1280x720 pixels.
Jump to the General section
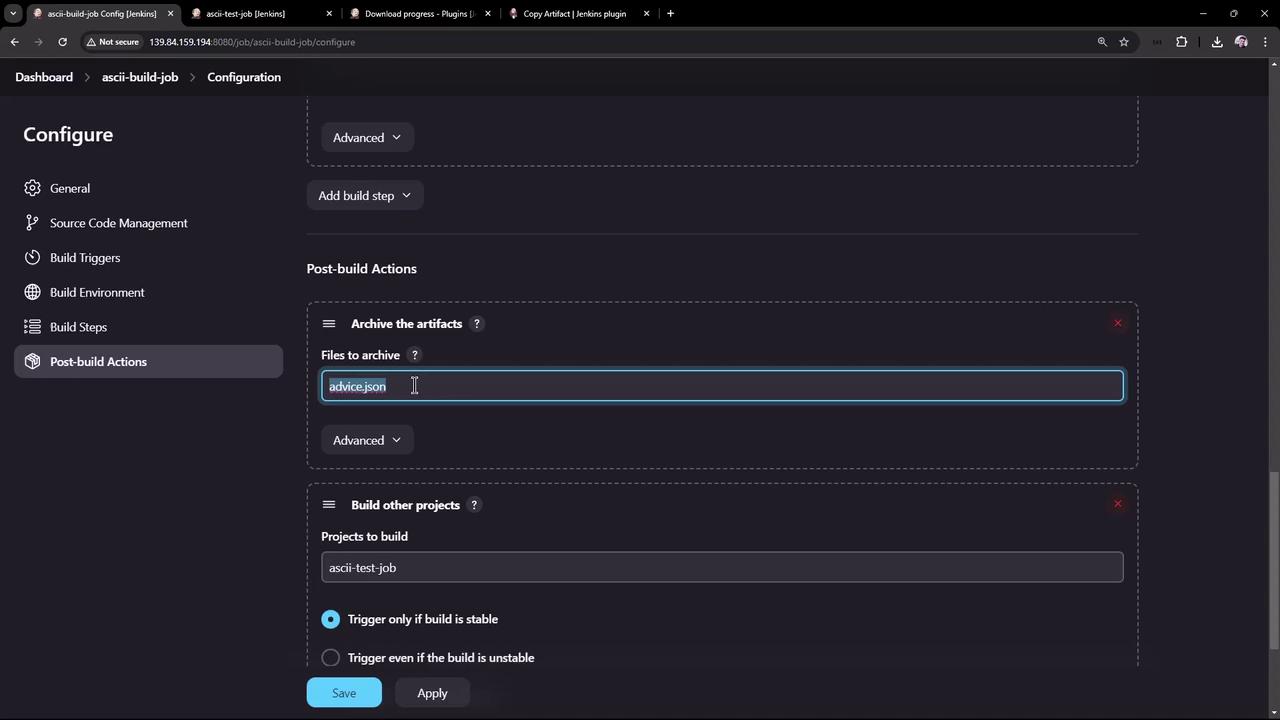(x=149, y=188)
